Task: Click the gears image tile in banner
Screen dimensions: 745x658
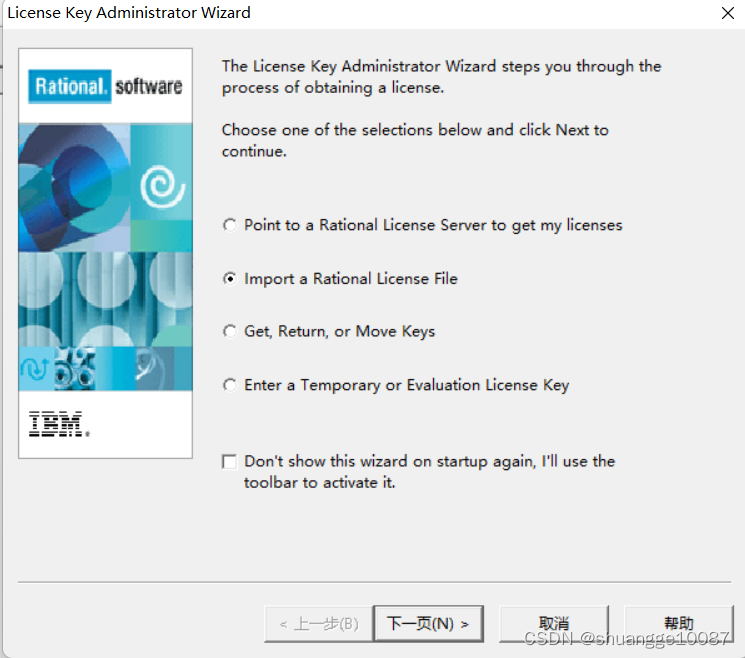Action: click(x=75, y=369)
